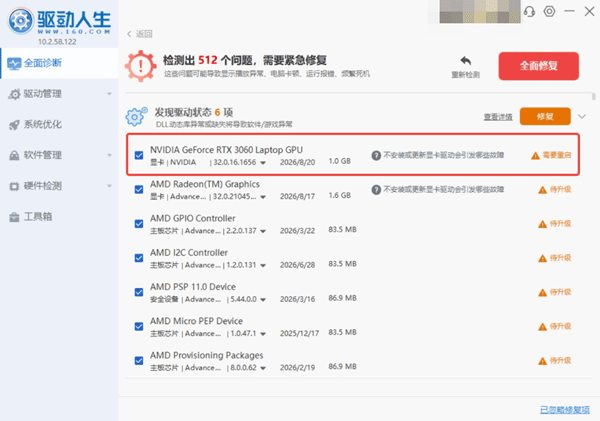The image size is (600, 421).
Task: Click 待升级 warning on AMD I2C Controller row
Action: pos(554,258)
